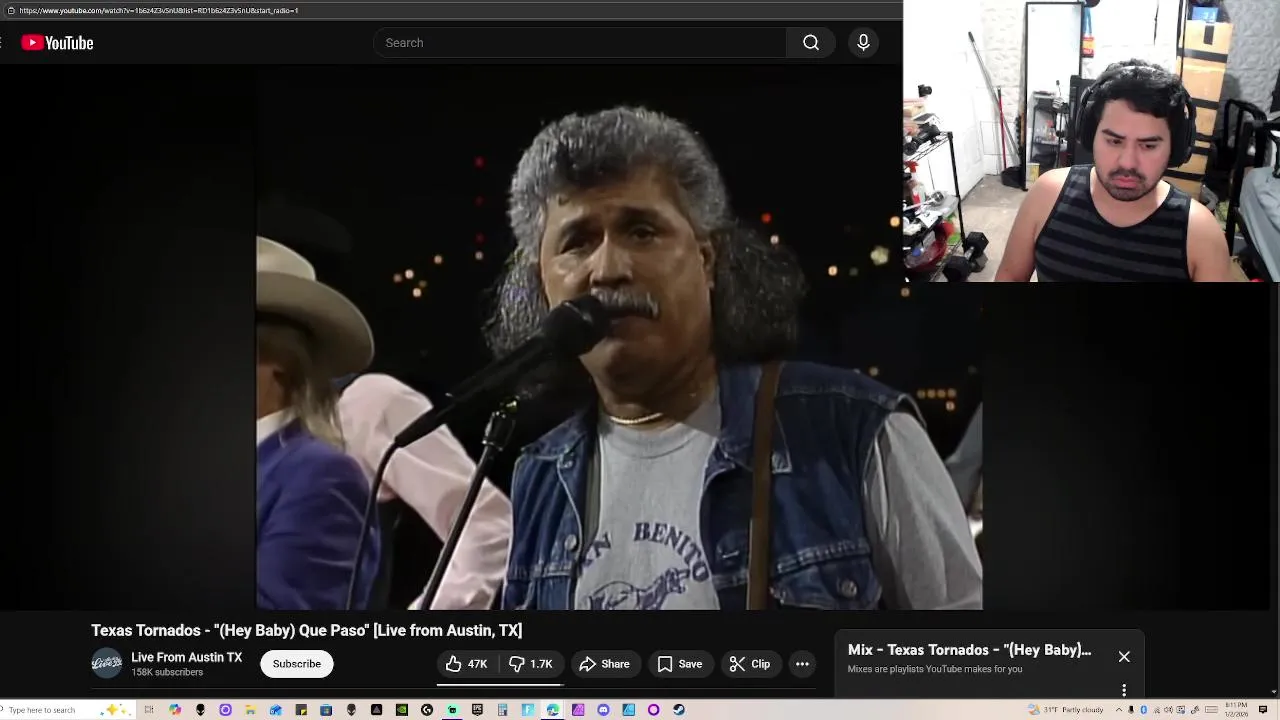Open Microsoft Edge in taskbar

[552, 710]
